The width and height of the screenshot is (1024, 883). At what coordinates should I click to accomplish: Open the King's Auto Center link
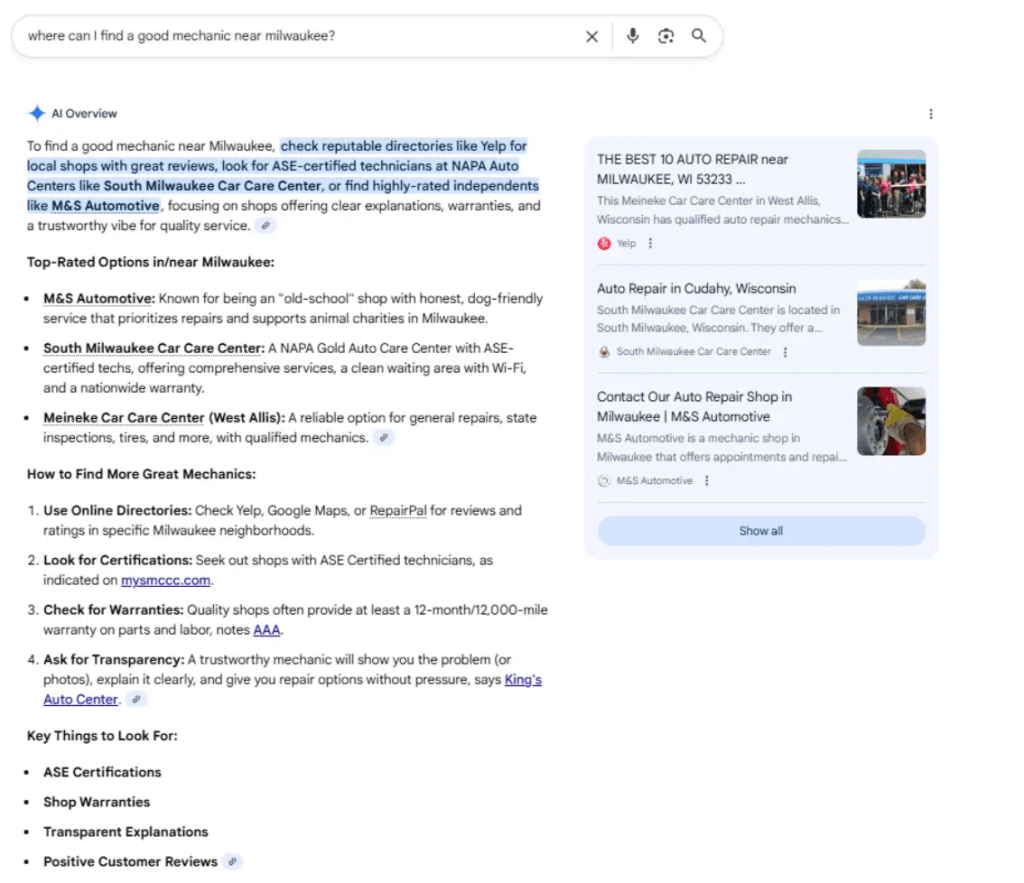click(522, 680)
